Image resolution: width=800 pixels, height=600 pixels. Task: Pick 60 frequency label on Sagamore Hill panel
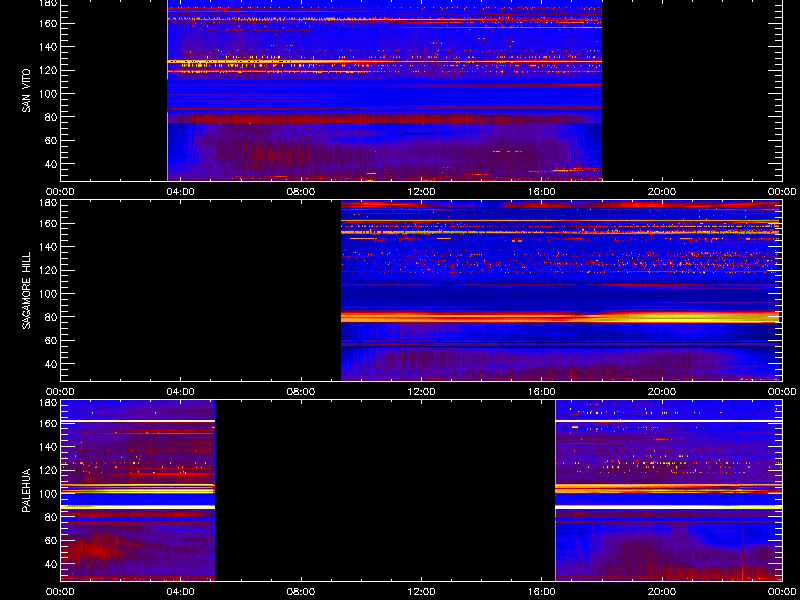tap(52, 341)
